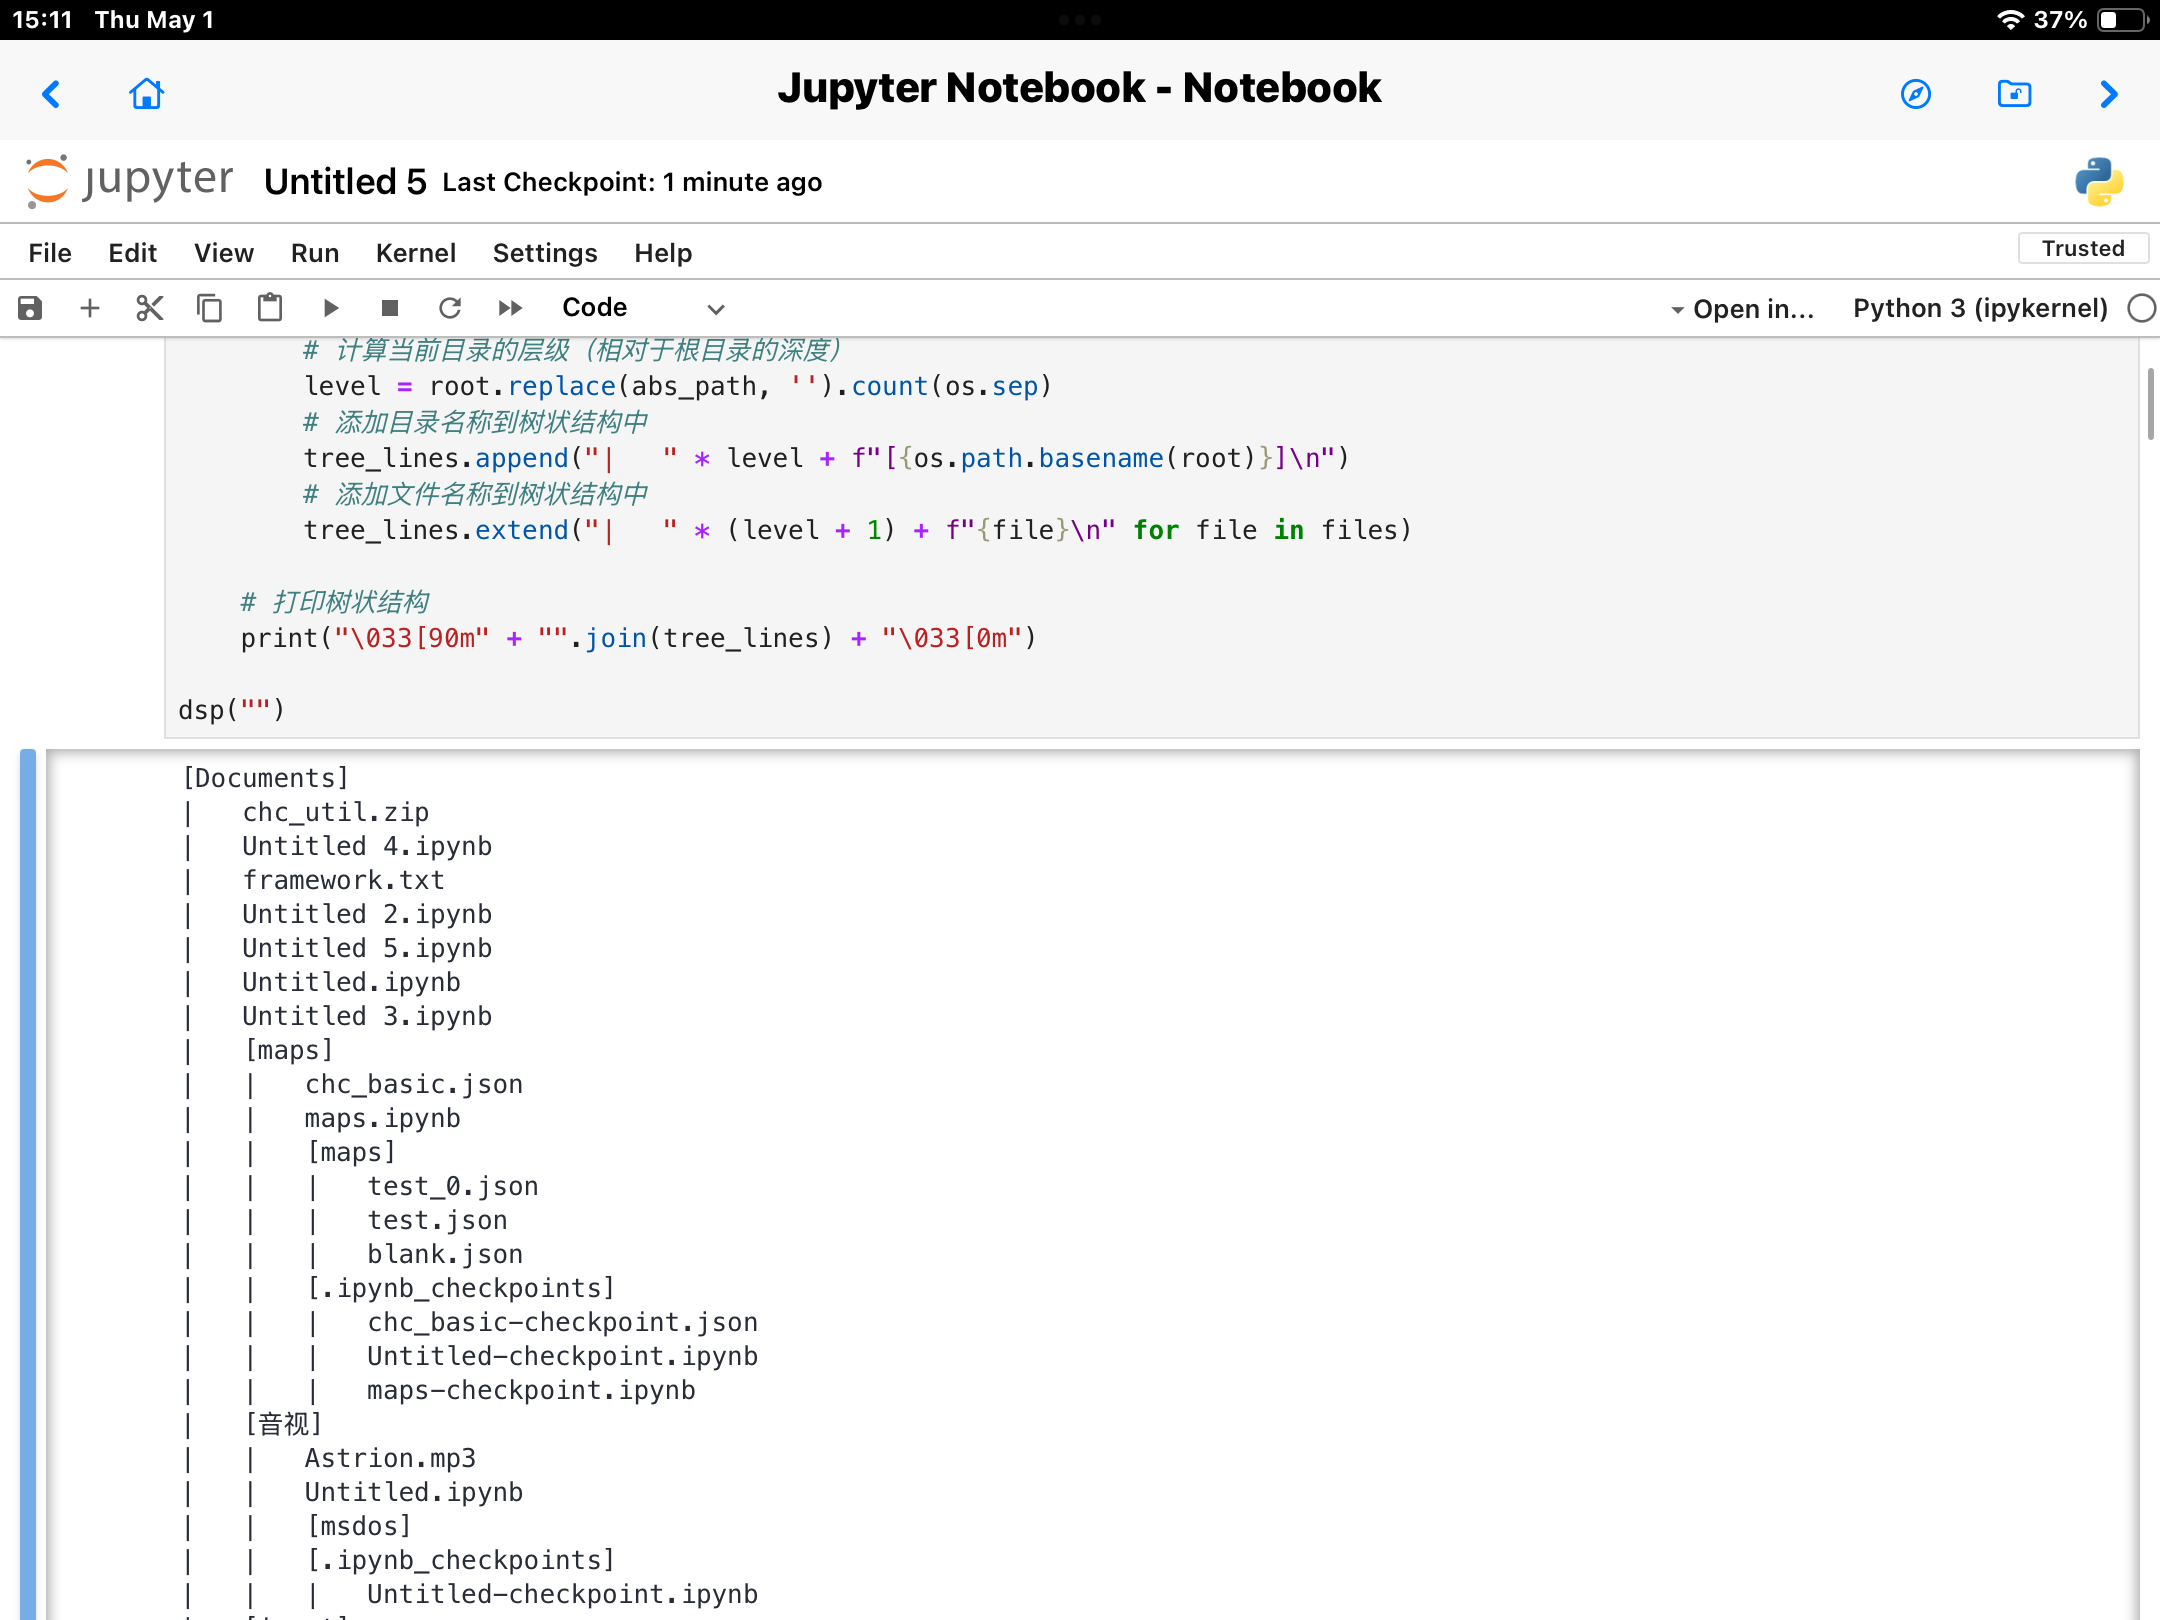Tap the home icon in navigation bar

146,94
